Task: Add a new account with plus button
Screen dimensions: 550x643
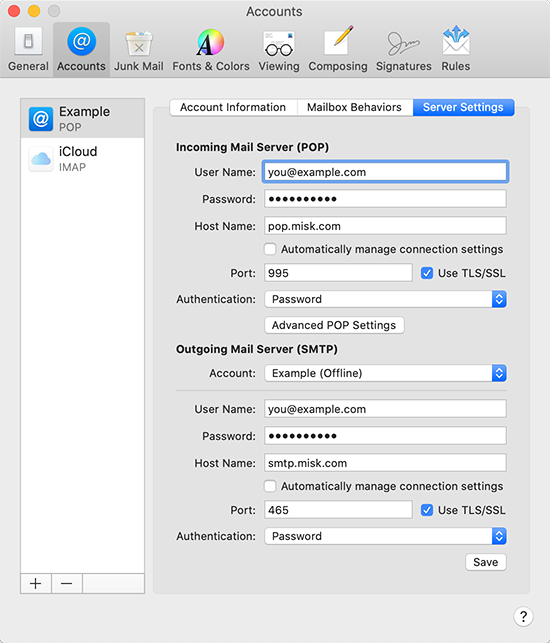Action: coord(36,583)
